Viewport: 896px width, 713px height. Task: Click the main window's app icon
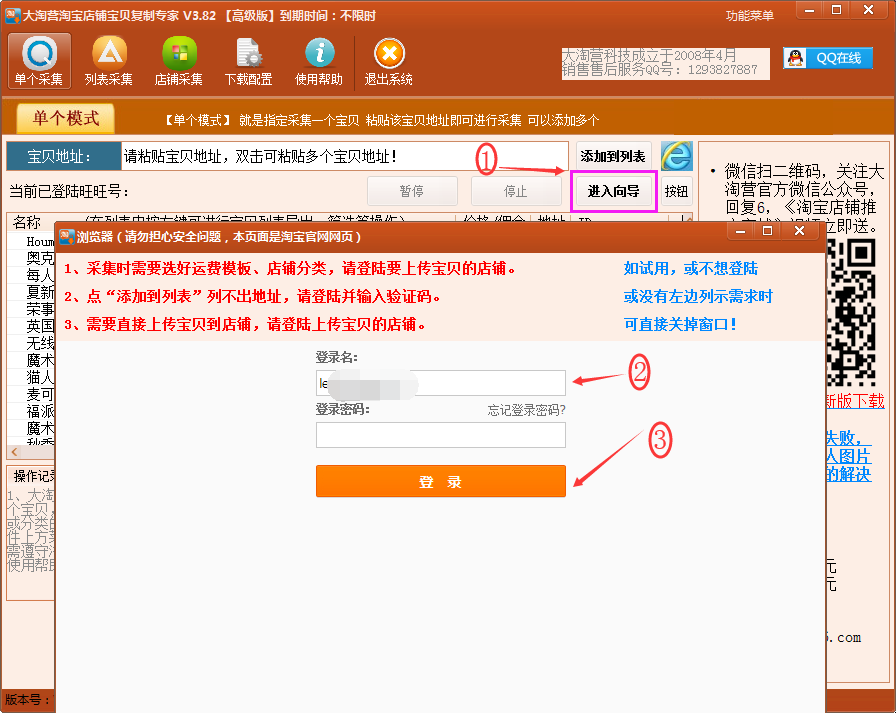[x=13, y=15]
